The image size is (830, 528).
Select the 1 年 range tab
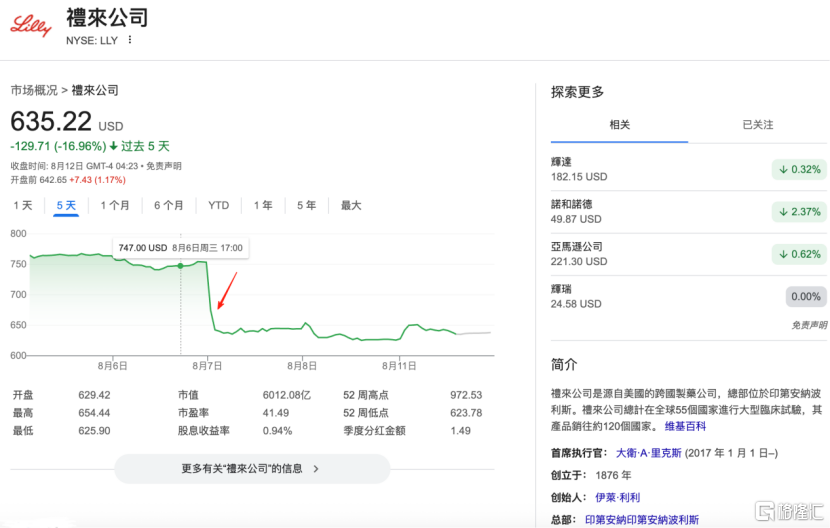click(x=263, y=205)
